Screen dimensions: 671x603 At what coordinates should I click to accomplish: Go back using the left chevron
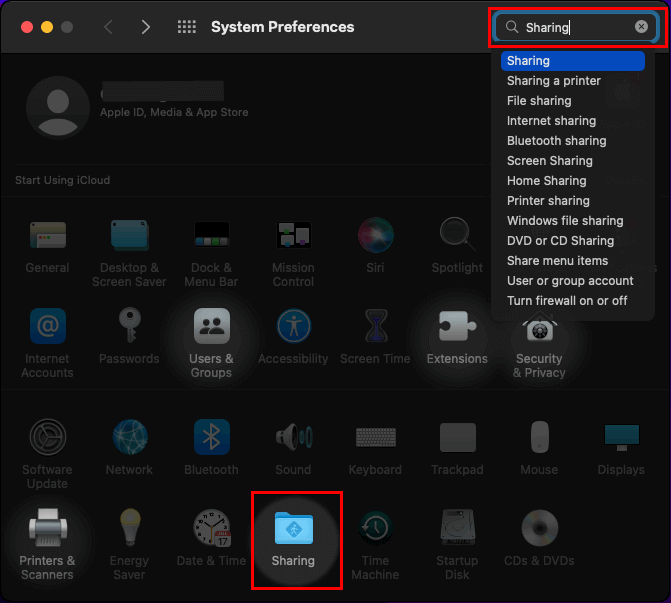pos(109,27)
